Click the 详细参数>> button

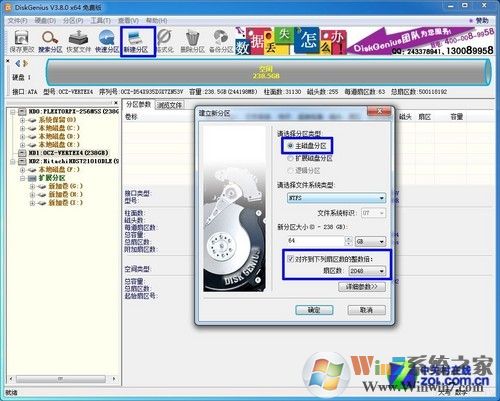362,287
